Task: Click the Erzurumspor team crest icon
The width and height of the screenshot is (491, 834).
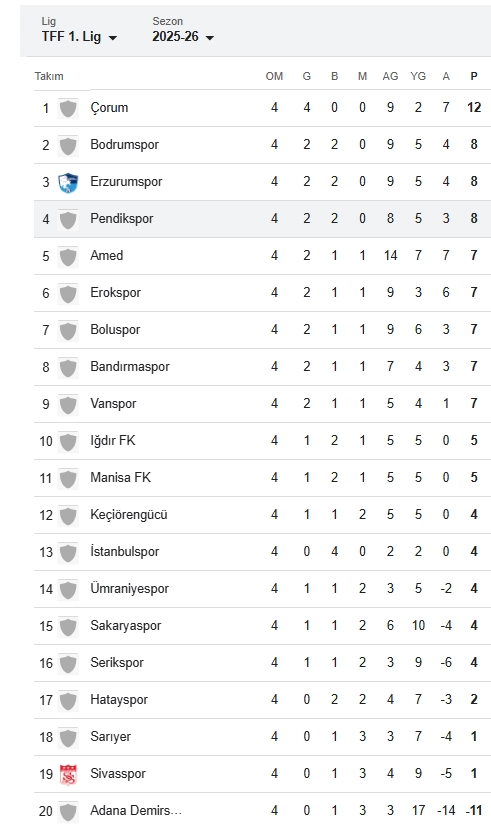Action: point(68,182)
